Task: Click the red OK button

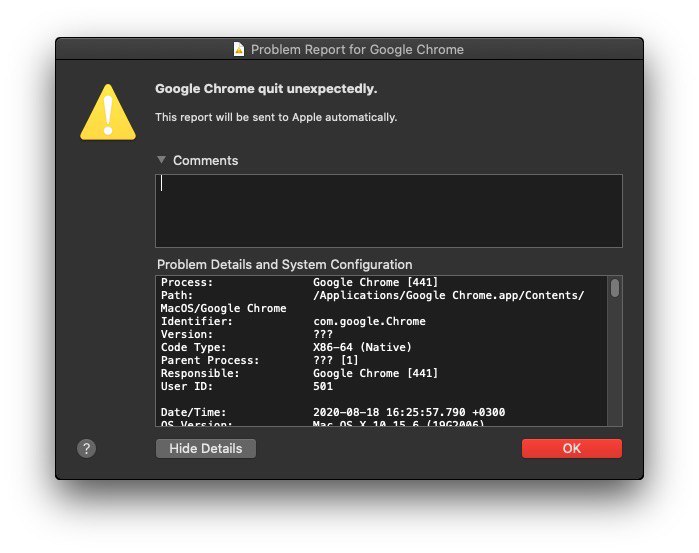Action: pos(572,448)
